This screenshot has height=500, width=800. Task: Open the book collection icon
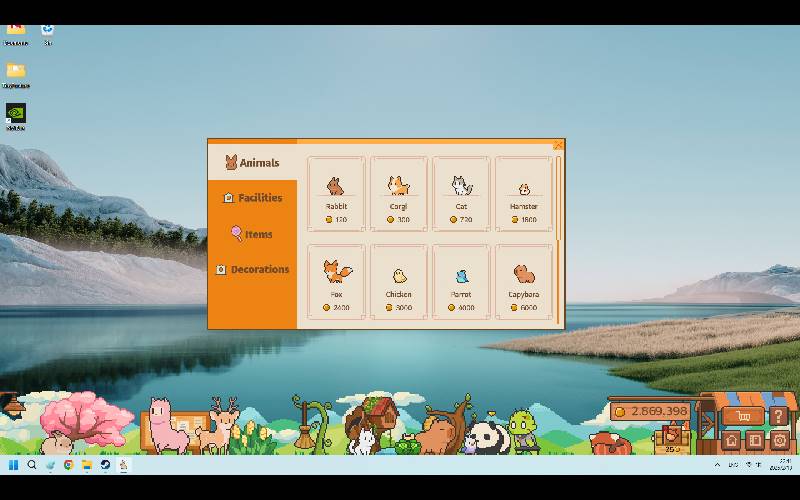(x=755, y=440)
